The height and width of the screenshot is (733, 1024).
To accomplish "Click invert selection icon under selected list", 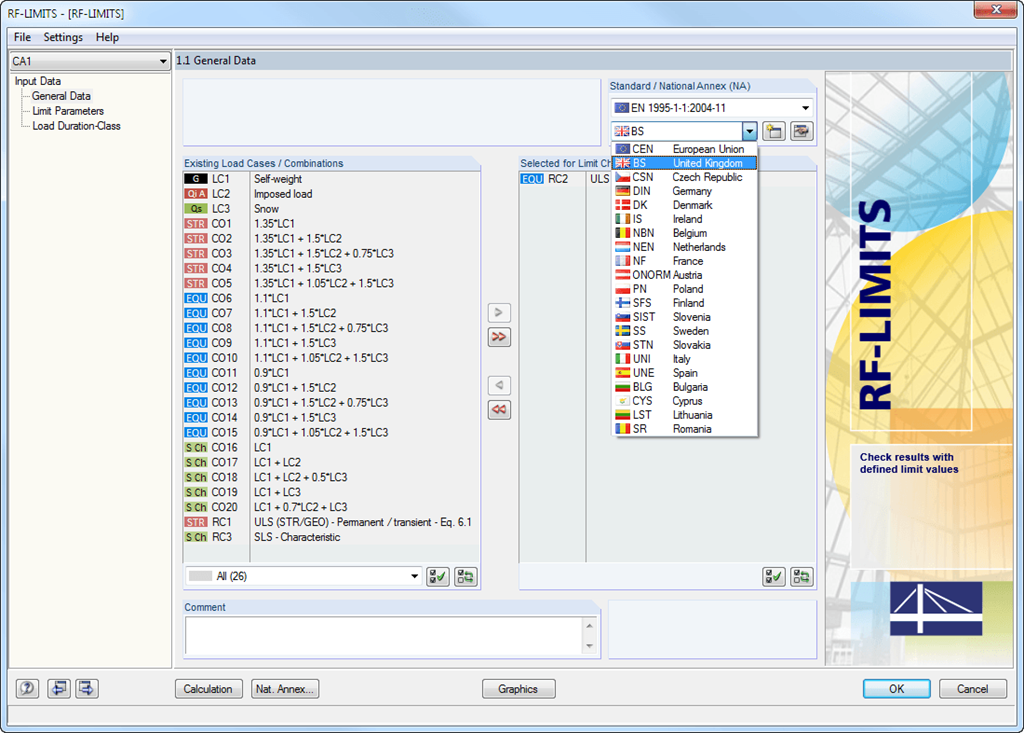I will coord(802,576).
